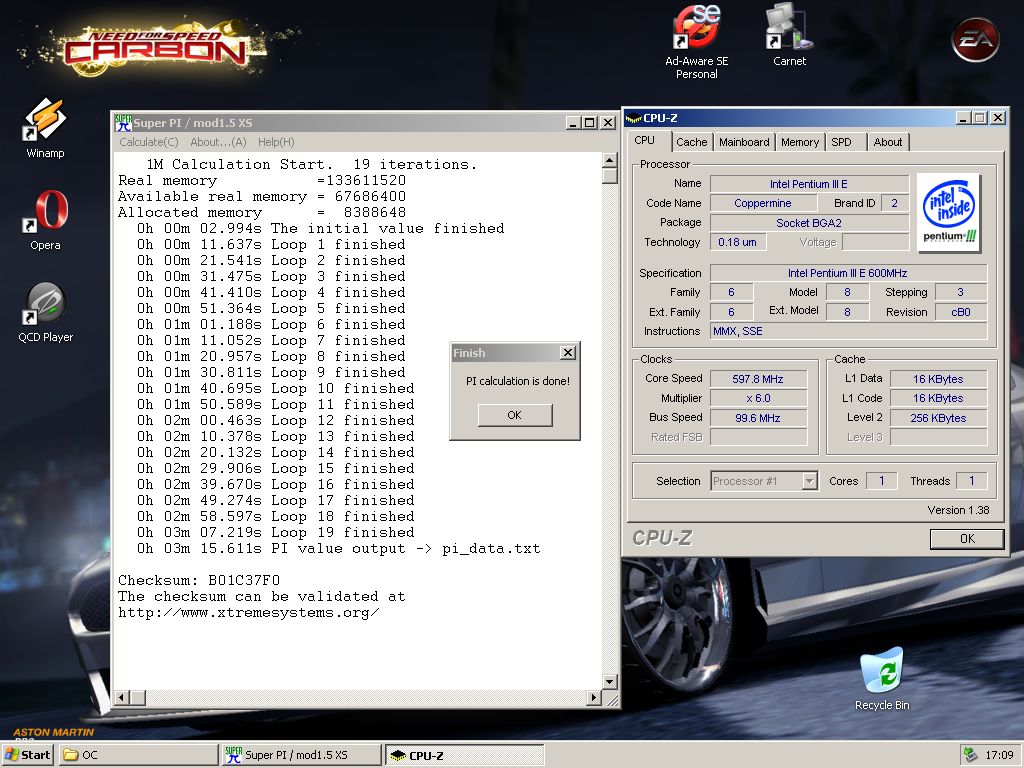The width and height of the screenshot is (1024, 768).
Task: Switch to OC folder in taskbar
Action: (x=139, y=755)
